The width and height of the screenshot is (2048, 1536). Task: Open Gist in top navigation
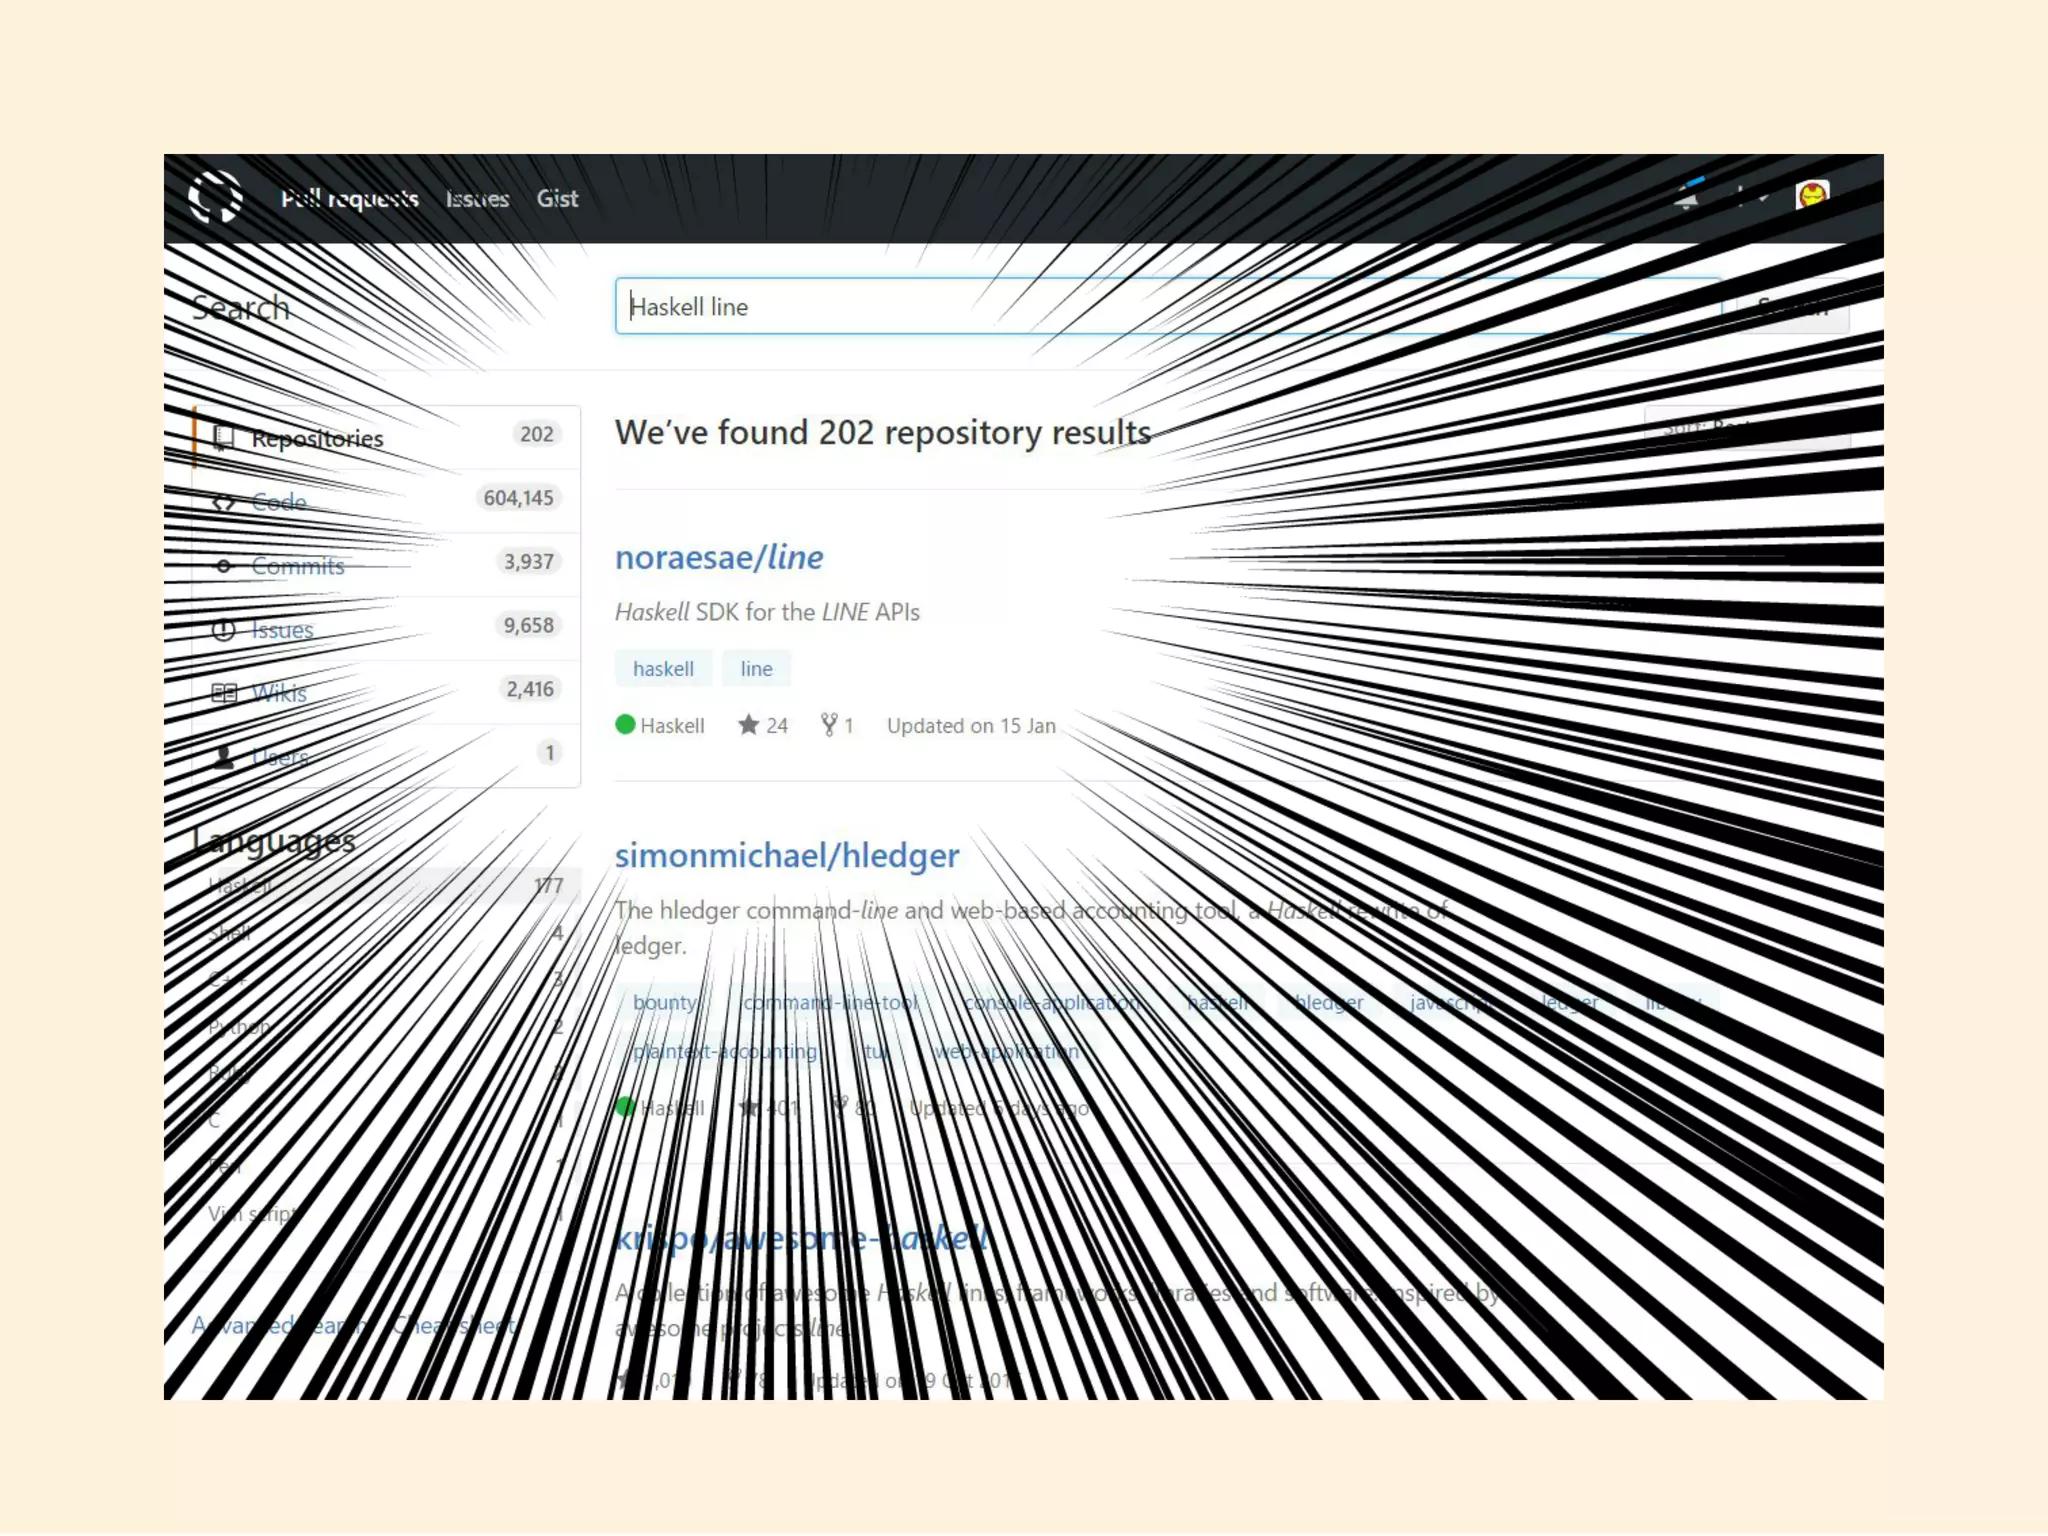557,199
